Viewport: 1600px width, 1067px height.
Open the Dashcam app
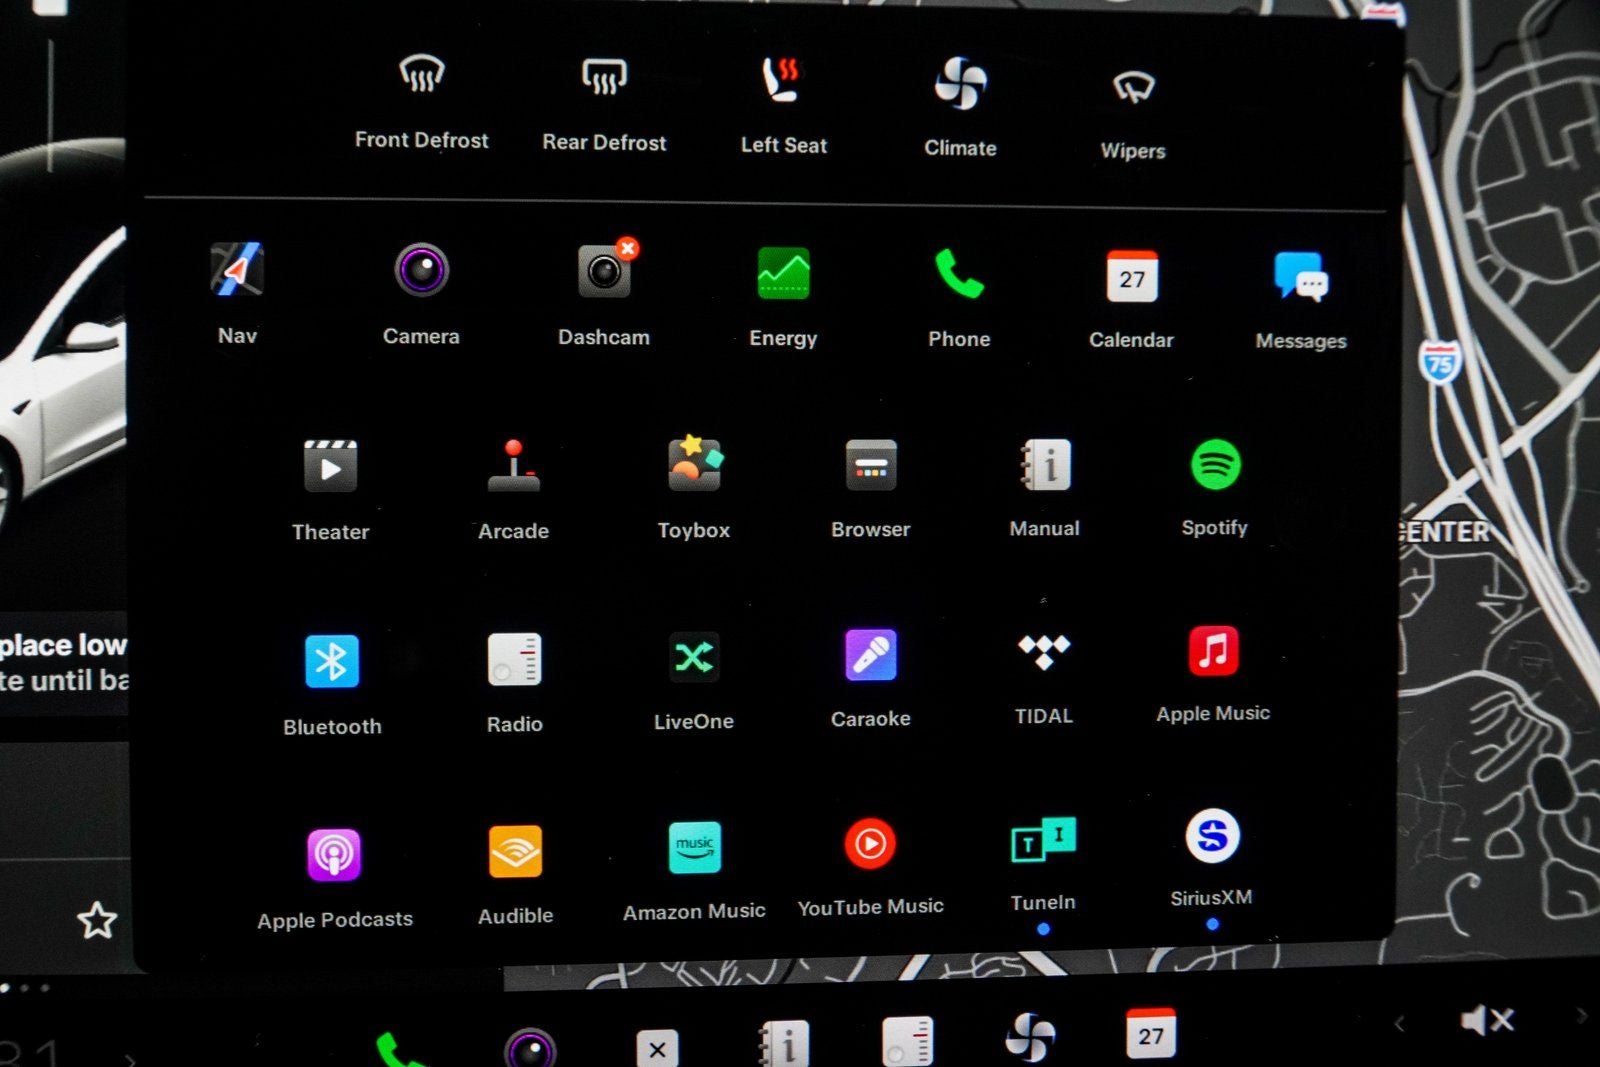click(604, 272)
